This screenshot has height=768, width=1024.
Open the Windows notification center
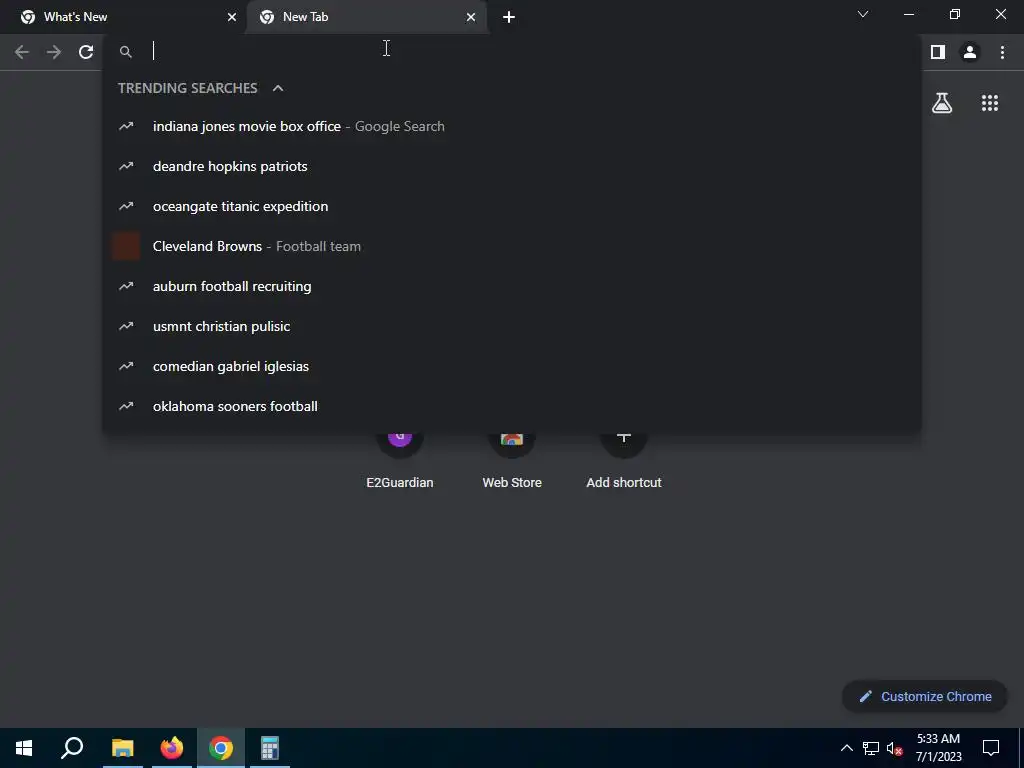(991, 748)
